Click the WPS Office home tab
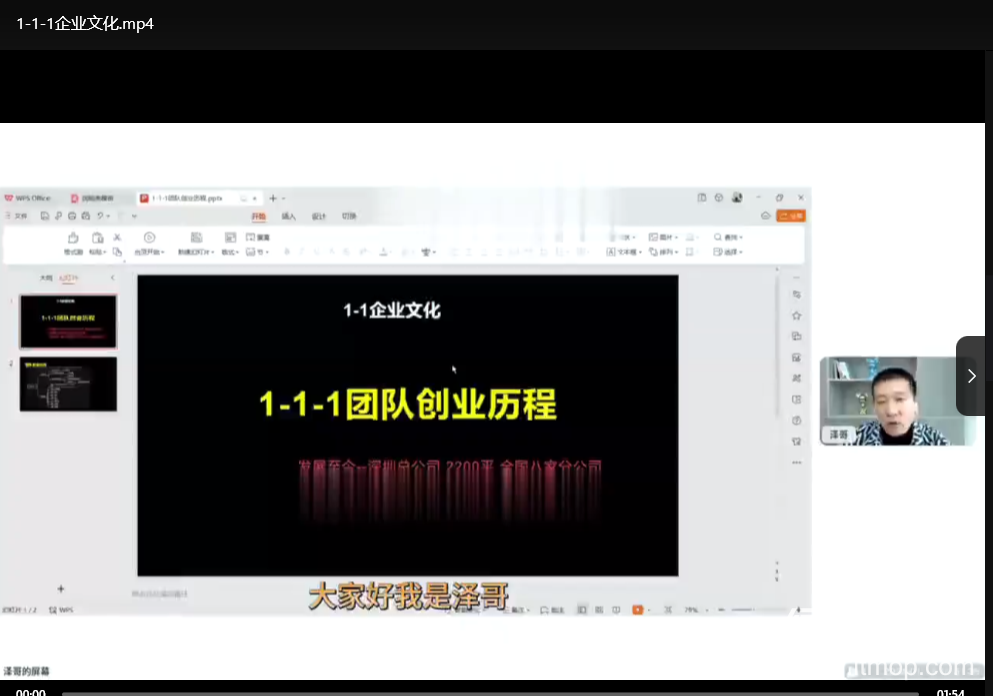Screen dimensions: 993x696 click(28, 198)
